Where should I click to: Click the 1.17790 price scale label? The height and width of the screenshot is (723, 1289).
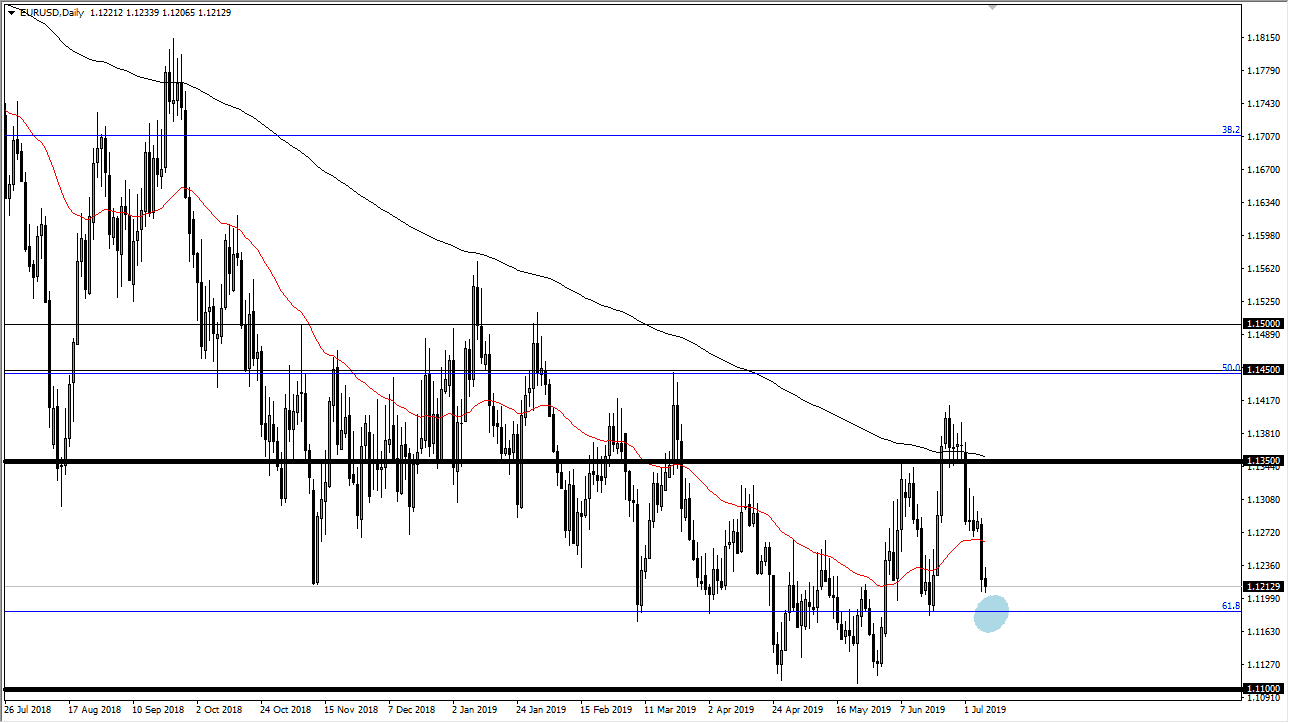coord(1265,71)
